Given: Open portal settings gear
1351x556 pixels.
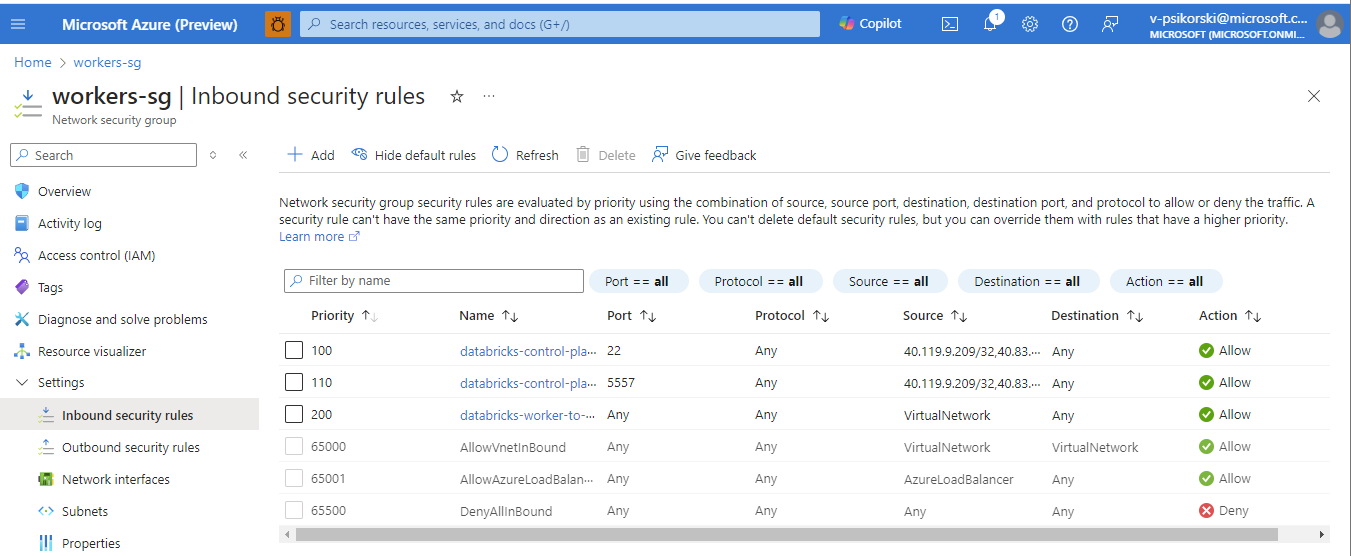Looking at the screenshot, I should point(1030,24).
